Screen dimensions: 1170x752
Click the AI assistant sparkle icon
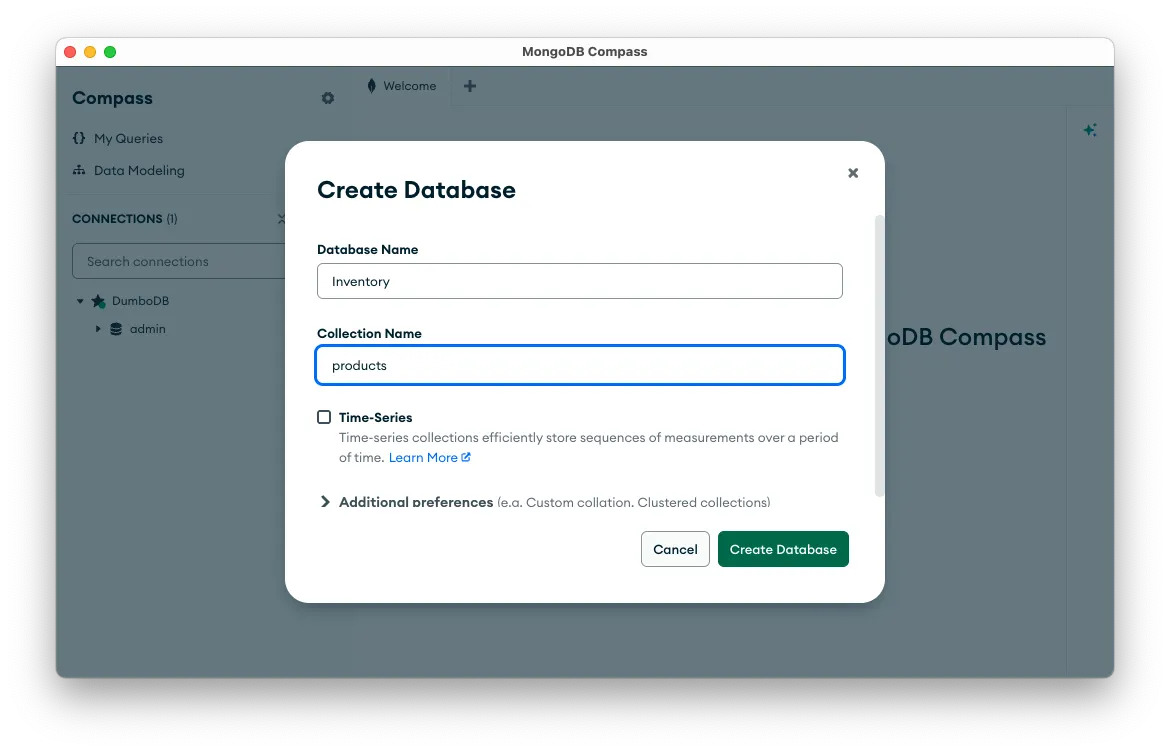click(x=1090, y=130)
